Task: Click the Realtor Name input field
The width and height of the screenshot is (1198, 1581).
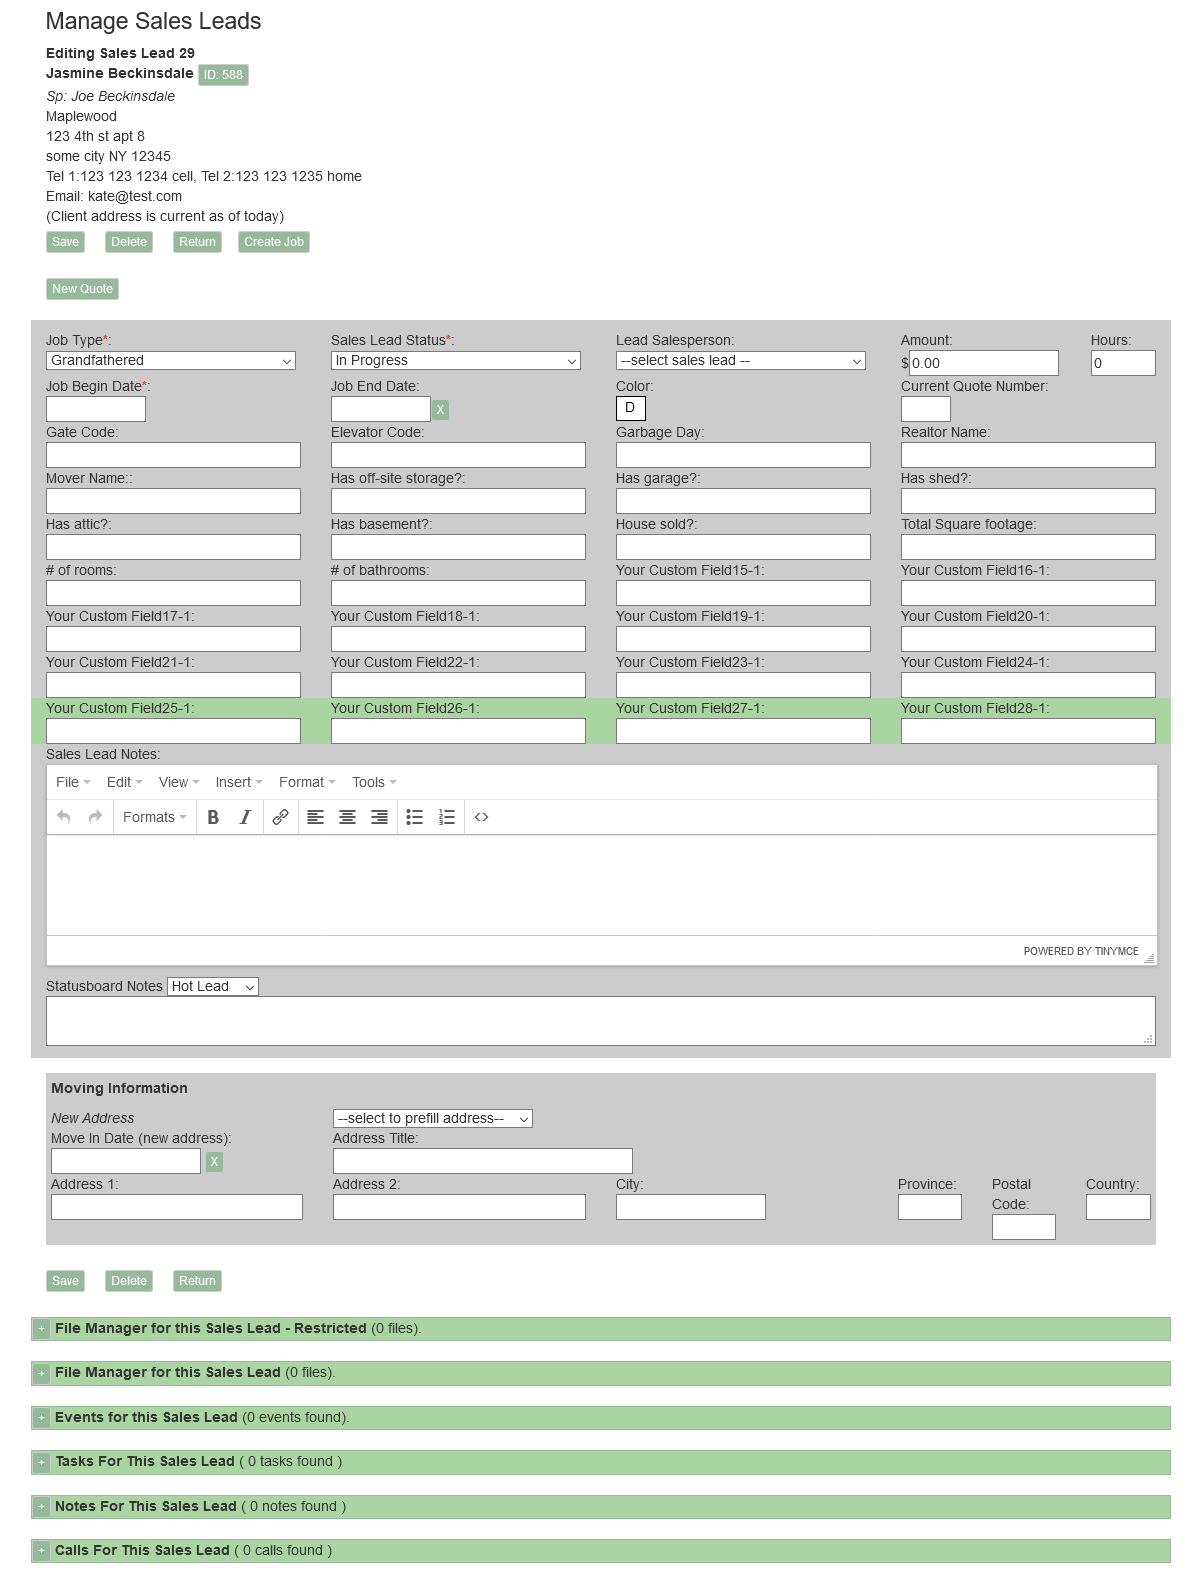Action: (1028, 455)
